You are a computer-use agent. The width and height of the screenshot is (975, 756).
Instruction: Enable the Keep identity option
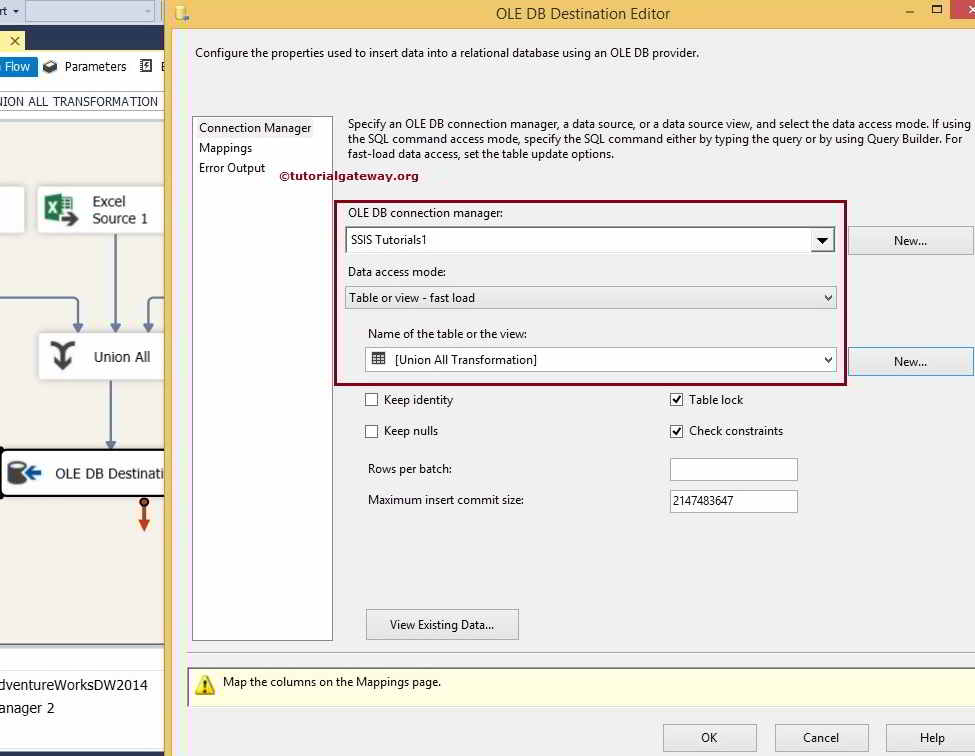[x=372, y=399]
